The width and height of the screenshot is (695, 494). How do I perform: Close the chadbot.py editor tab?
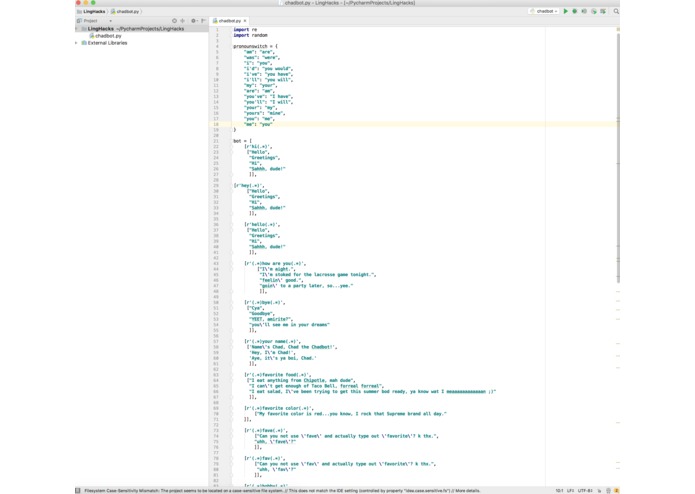245,21
